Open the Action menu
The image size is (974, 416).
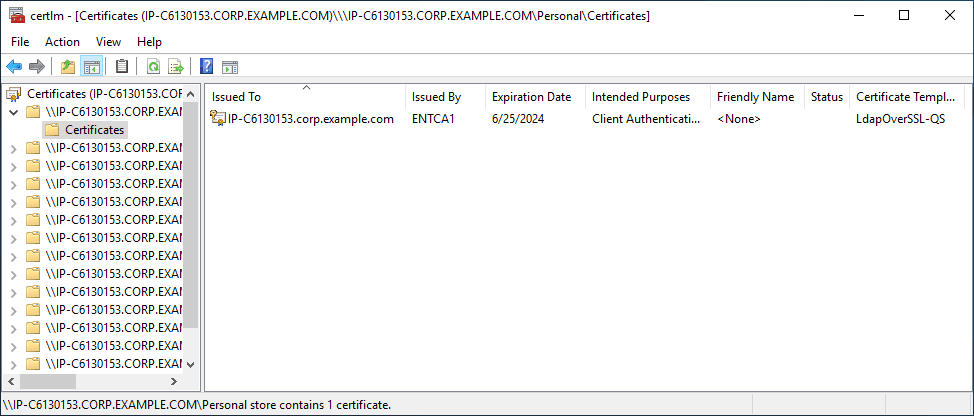click(x=62, y=42)
